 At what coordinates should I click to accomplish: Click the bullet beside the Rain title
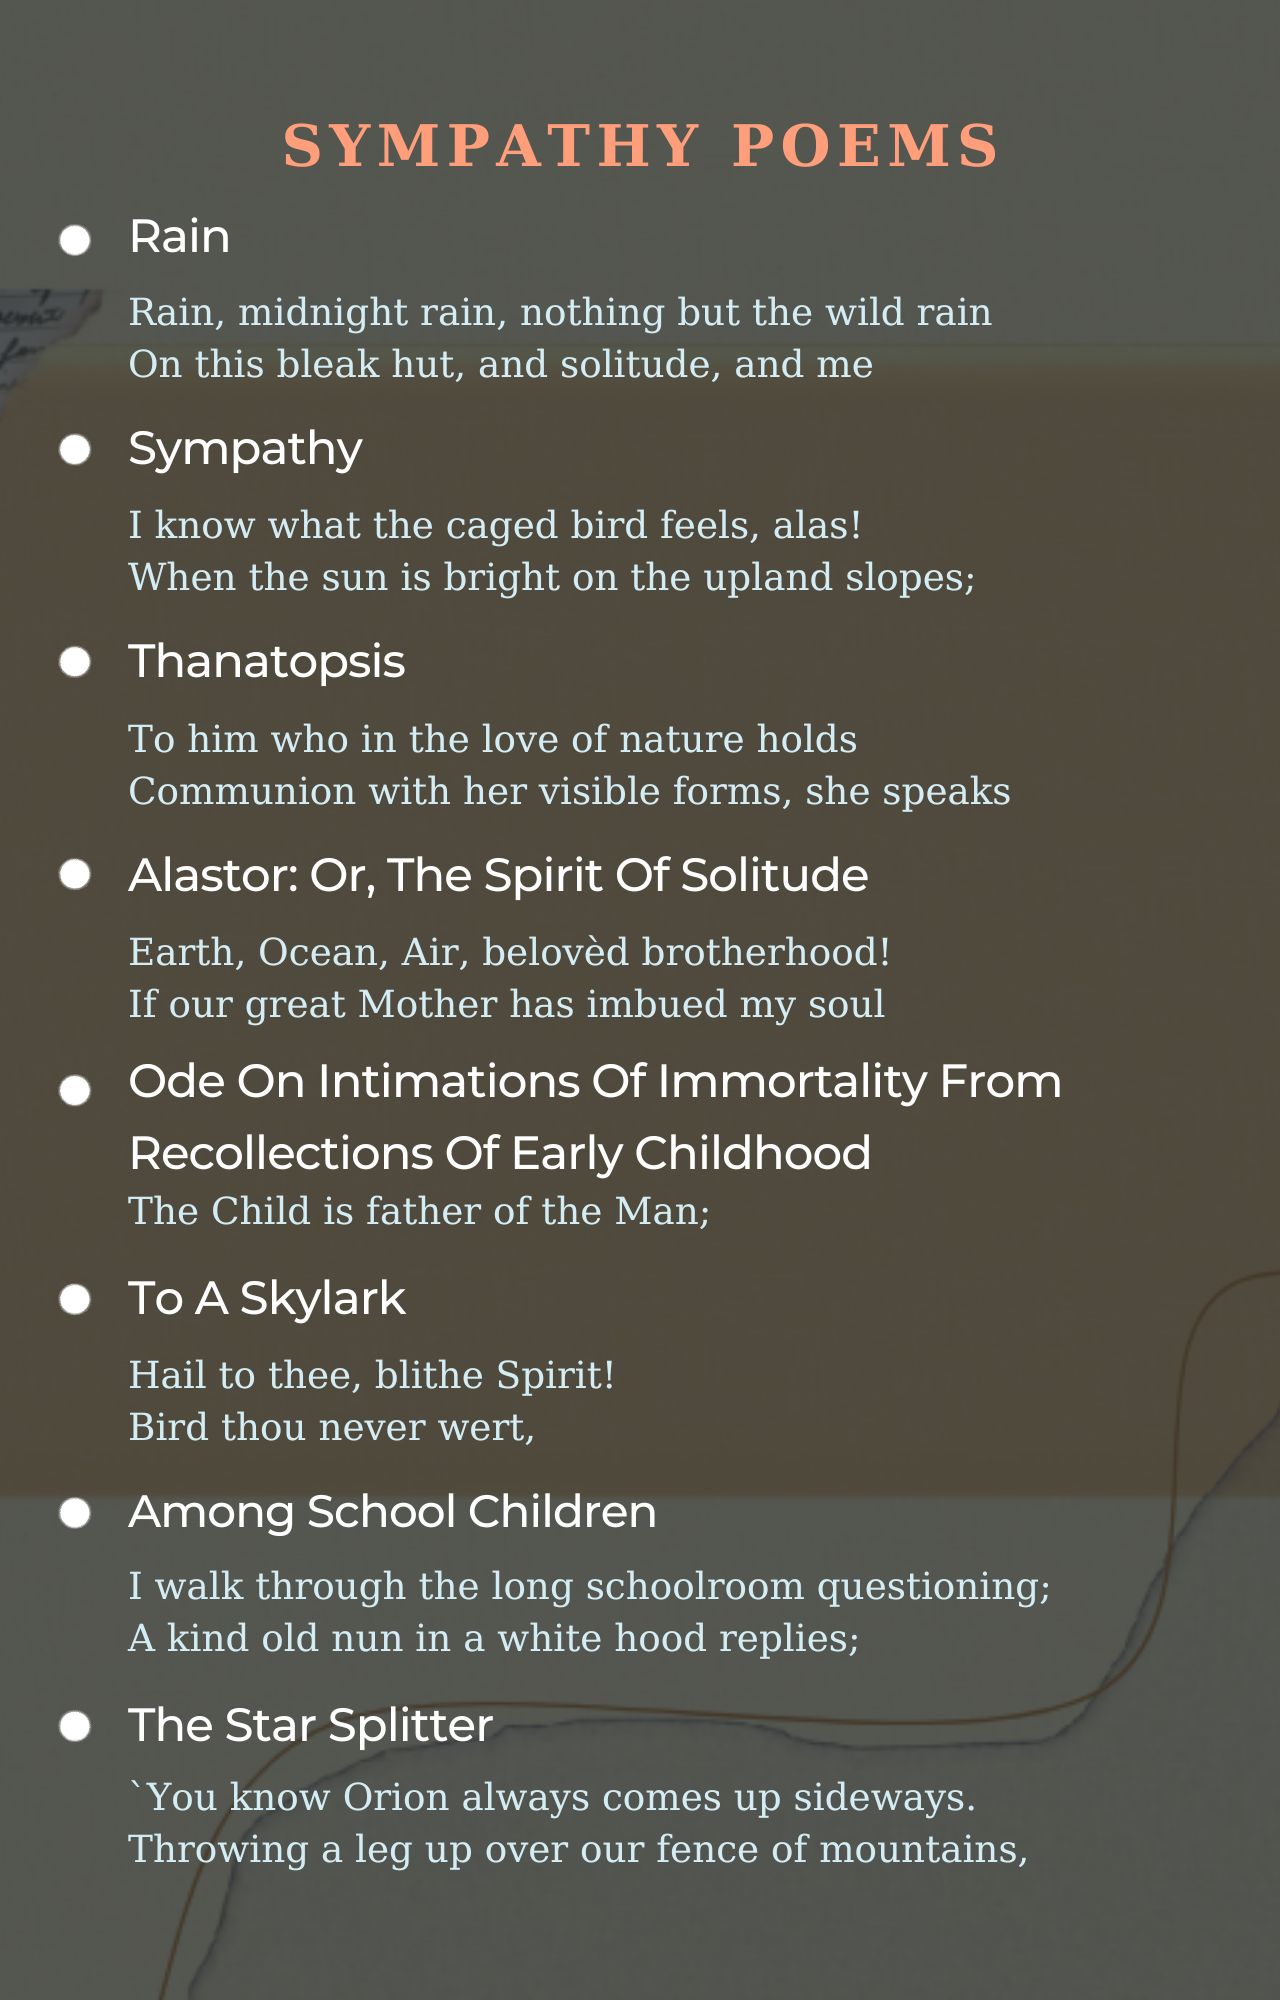pos(75,240)
